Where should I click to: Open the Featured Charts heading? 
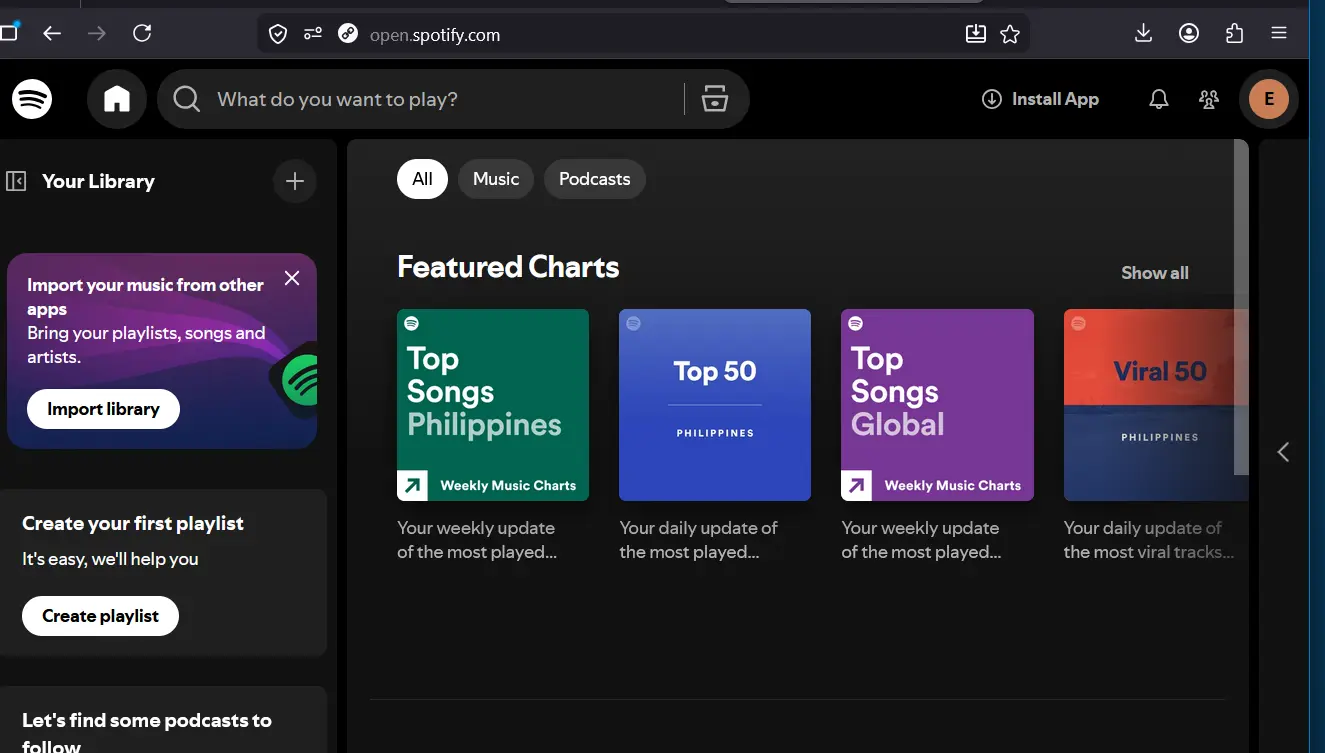[508, 267]
